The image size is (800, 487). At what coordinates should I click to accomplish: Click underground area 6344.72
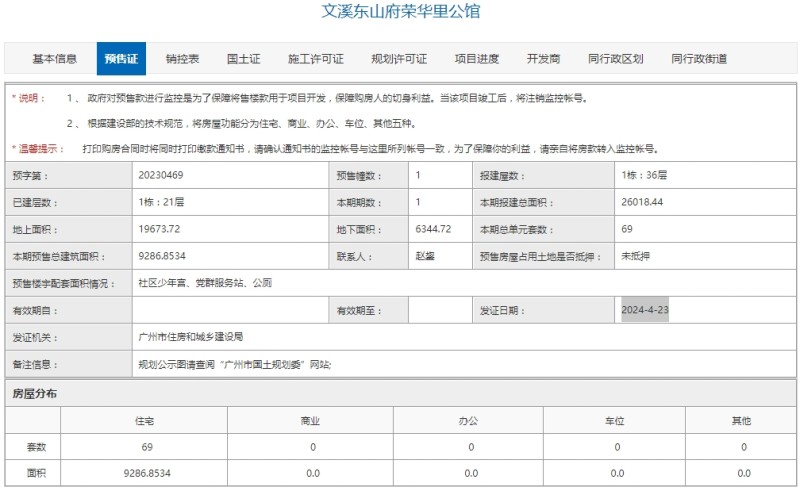(433, 229)
